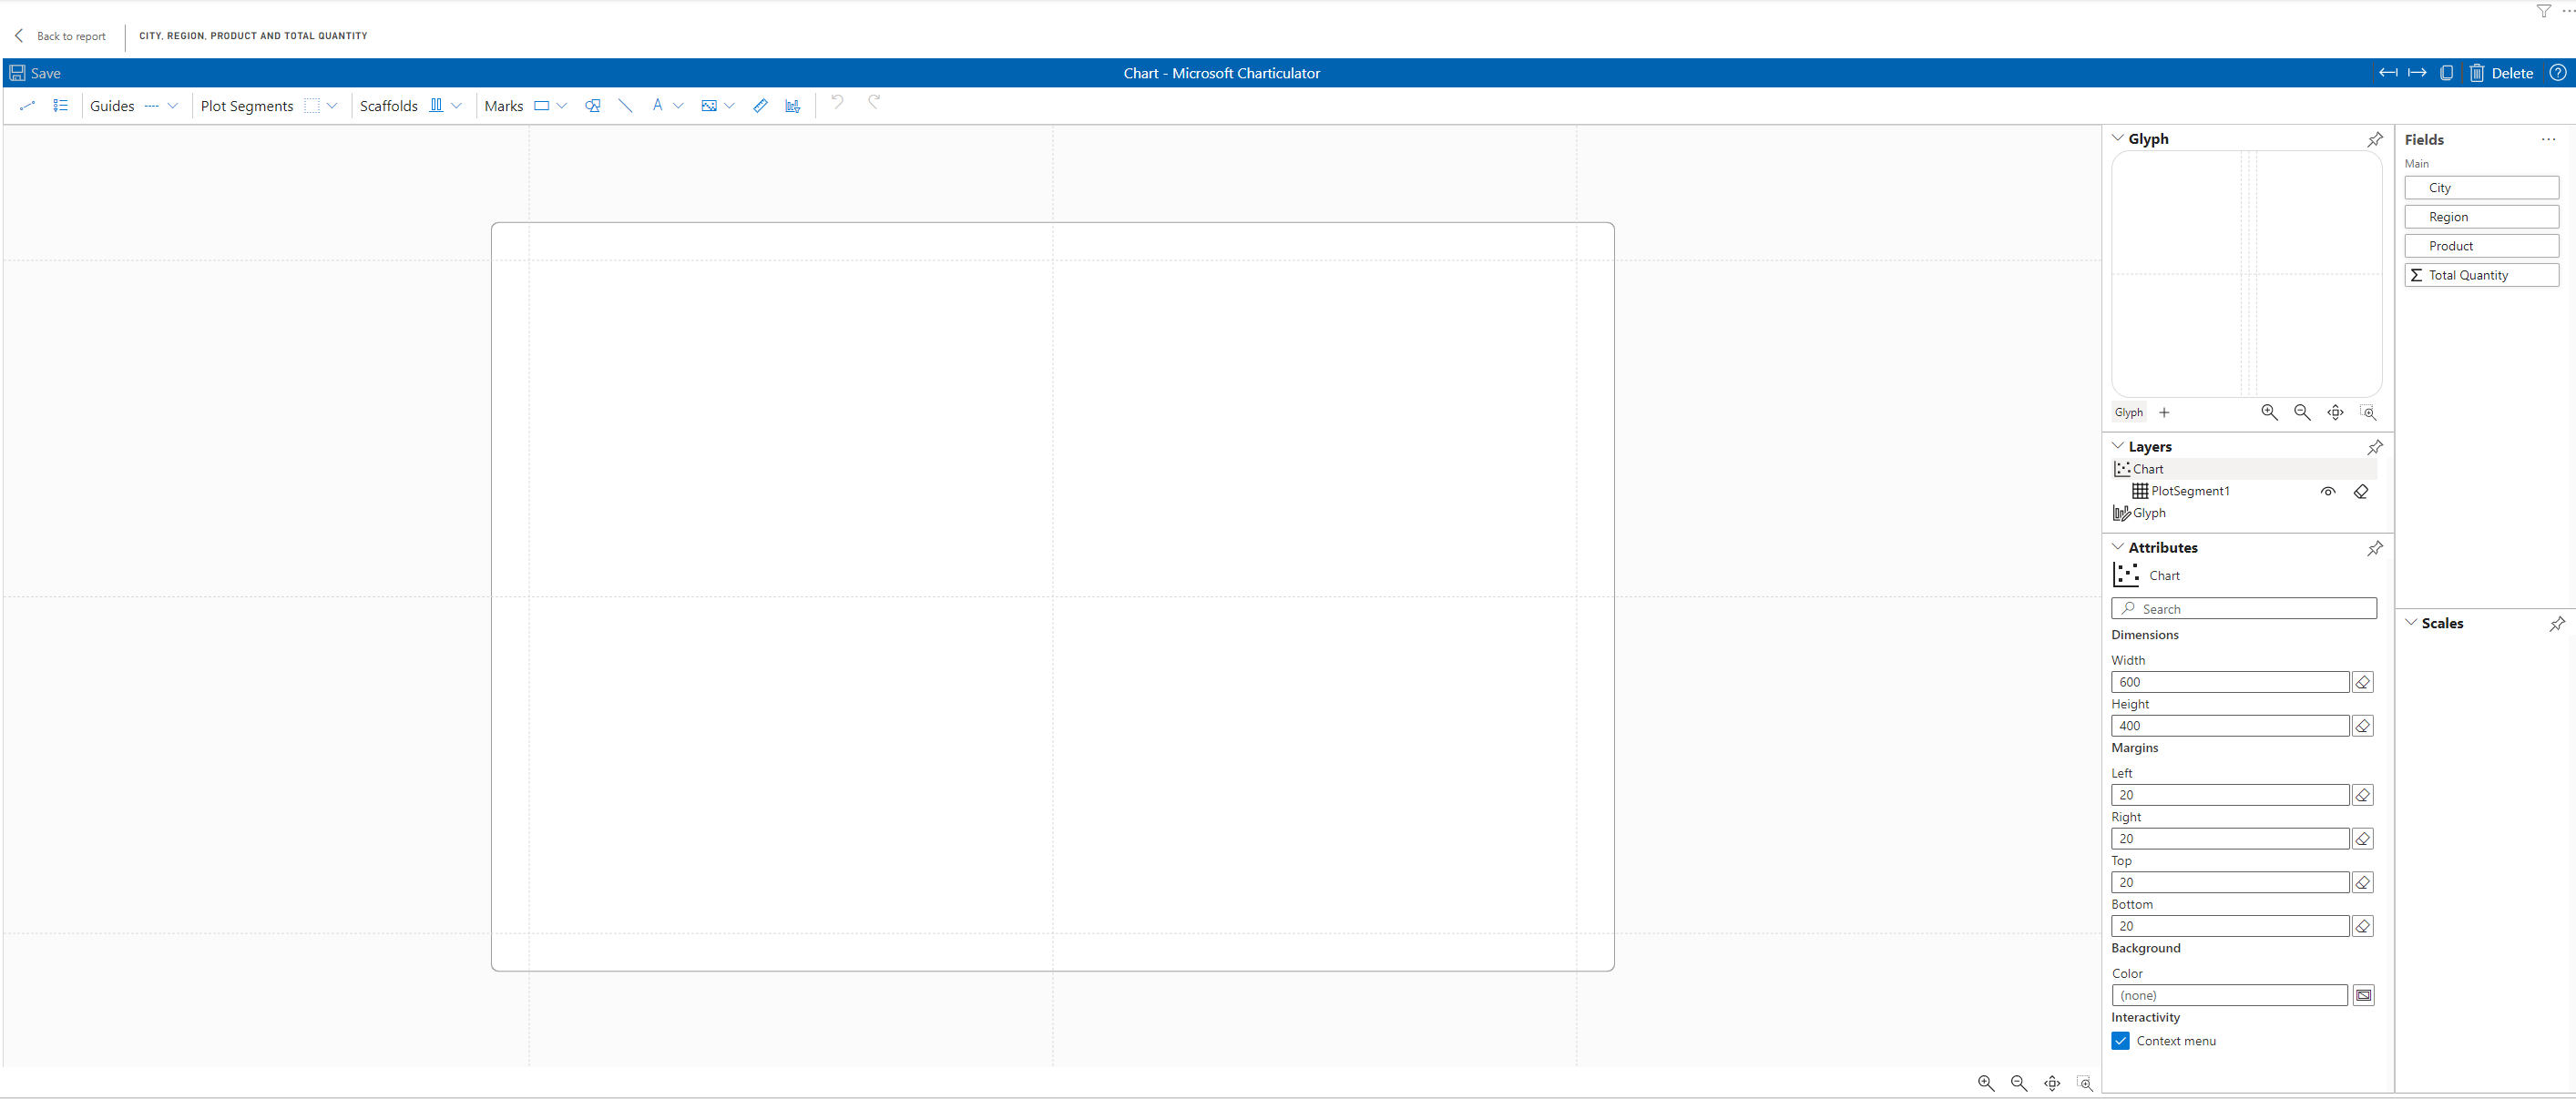Open the Plot Segments dropdown arrow
The image size is (2576, 1099).
coord(332,105)
